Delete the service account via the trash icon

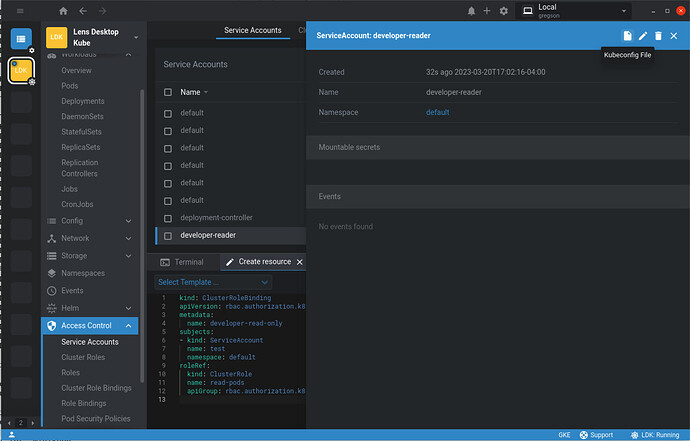point(658,36)
